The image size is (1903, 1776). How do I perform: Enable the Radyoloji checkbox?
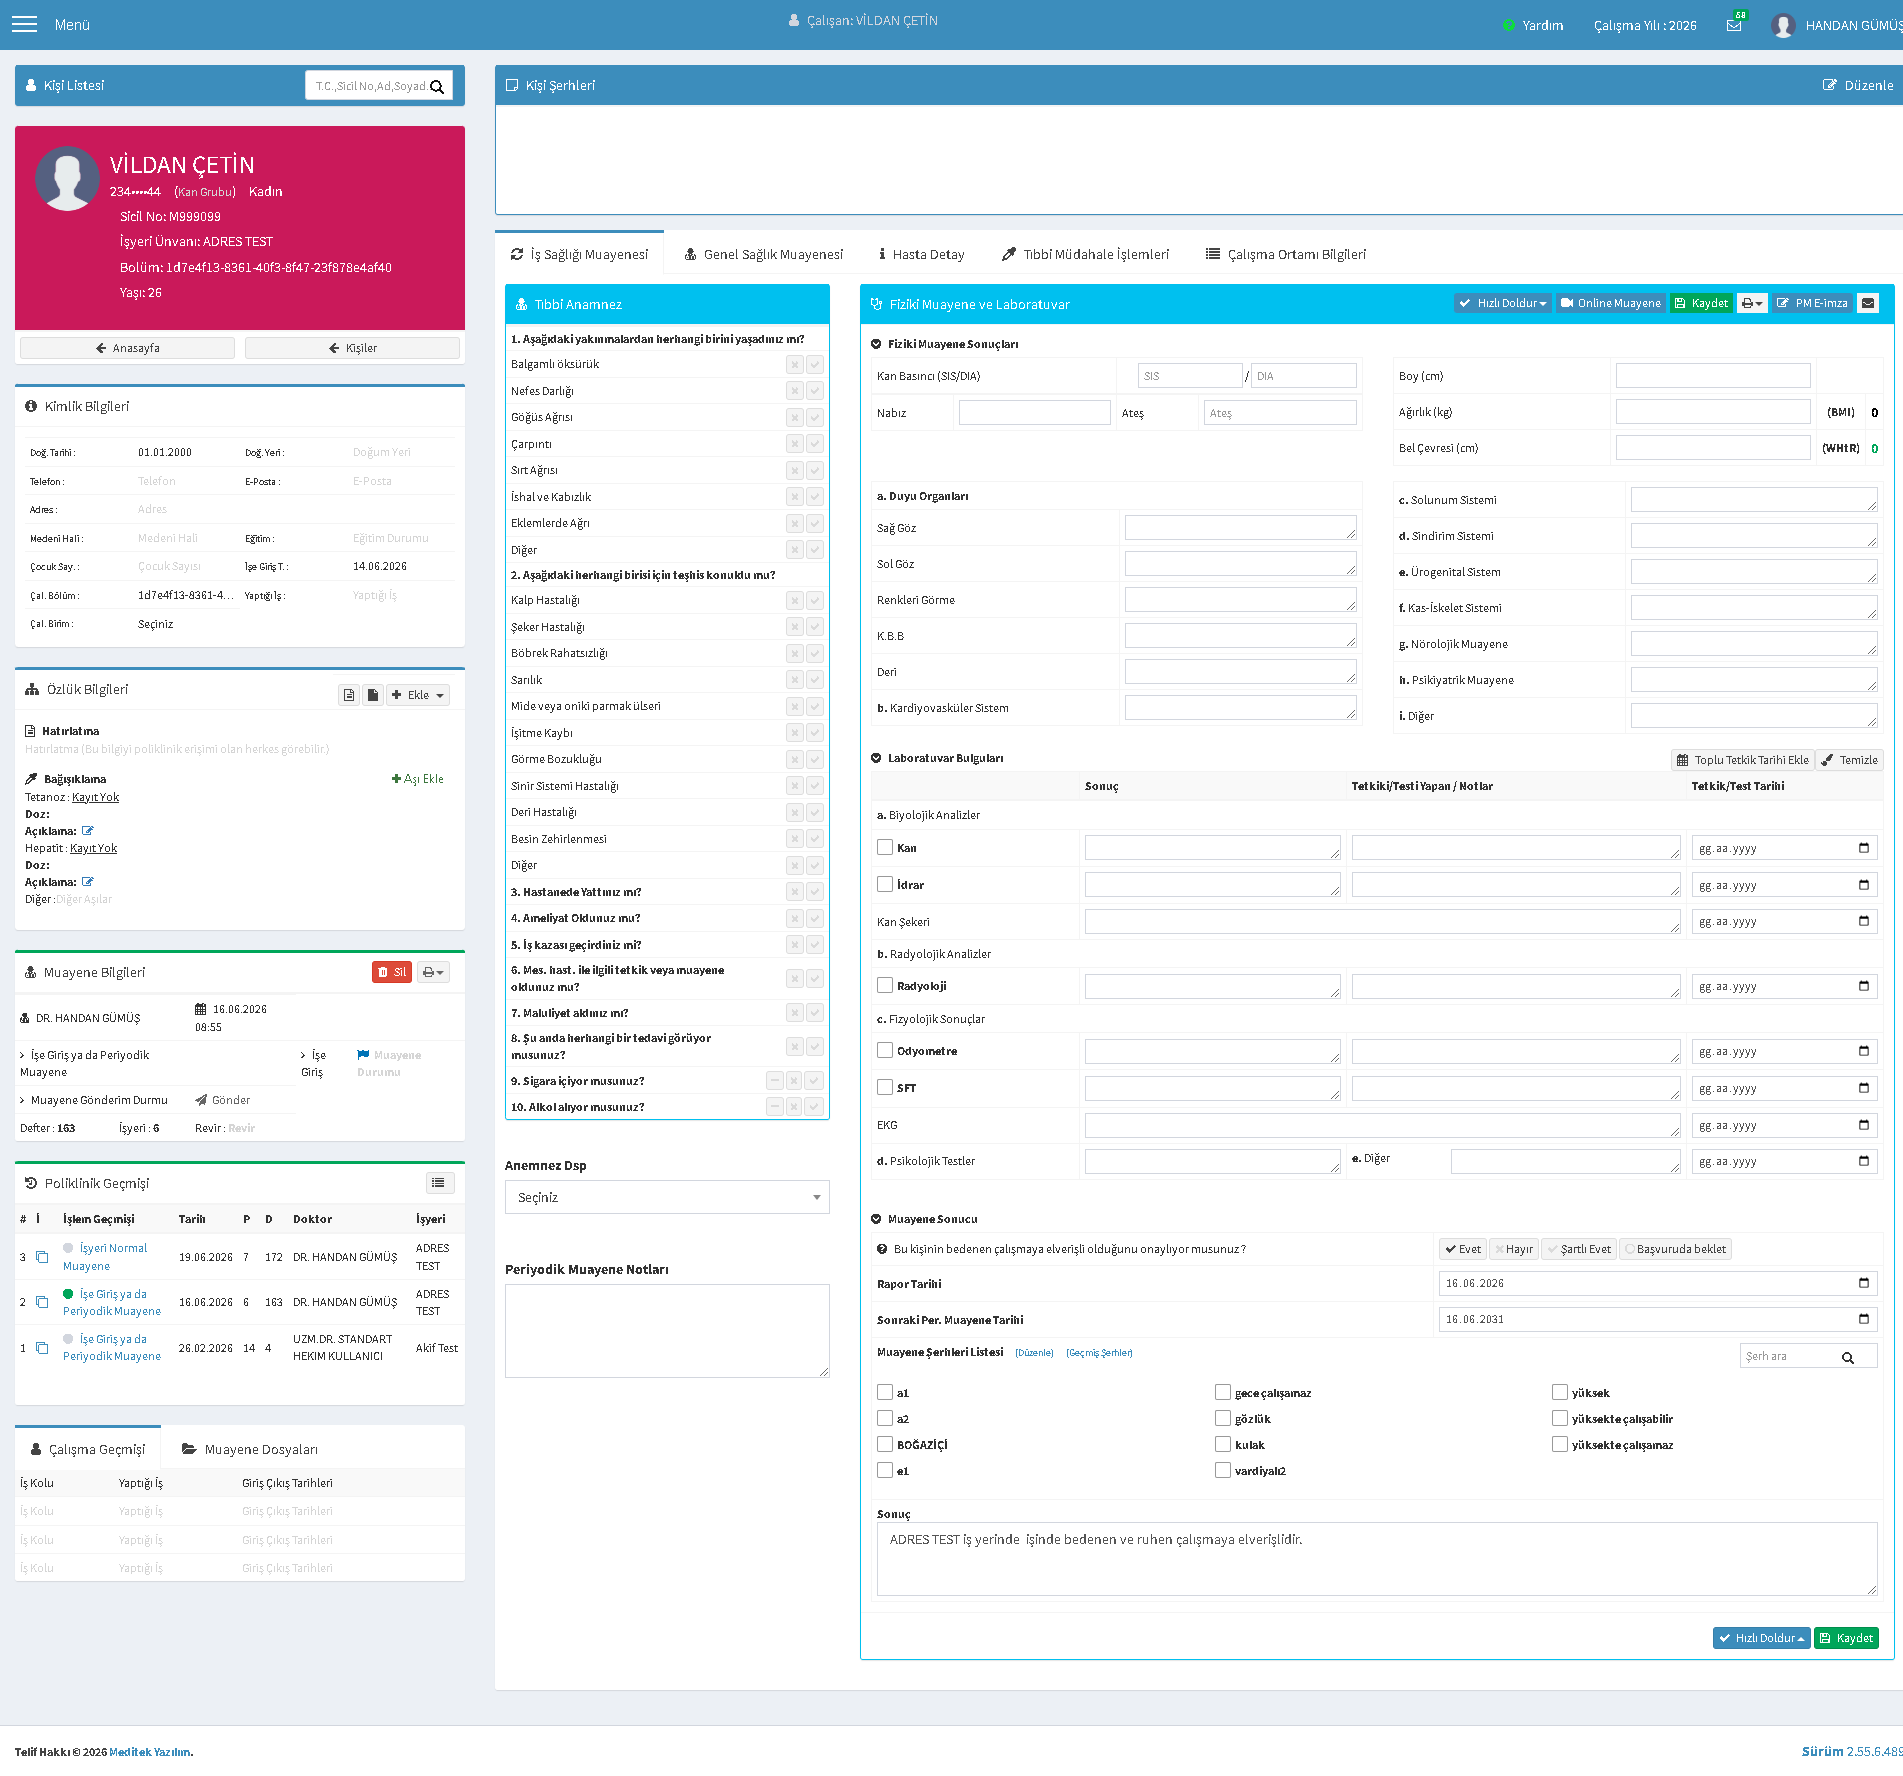[x=885, y=985]
